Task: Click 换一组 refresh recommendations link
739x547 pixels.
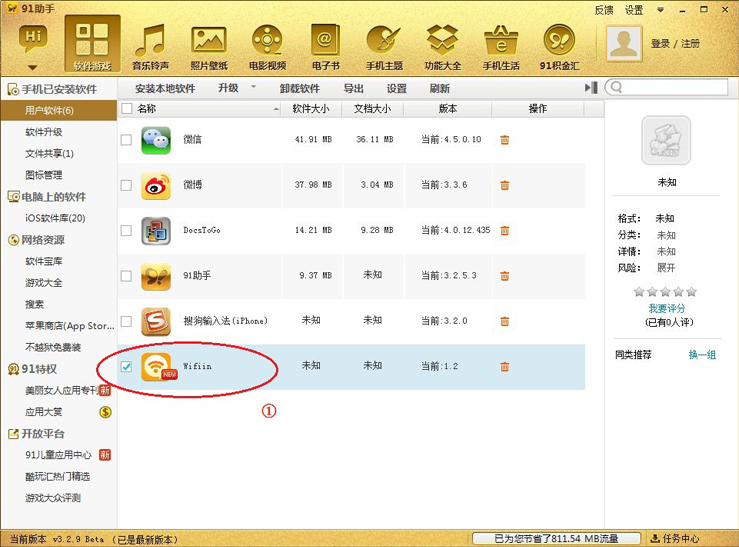Action: click(702, 355)
